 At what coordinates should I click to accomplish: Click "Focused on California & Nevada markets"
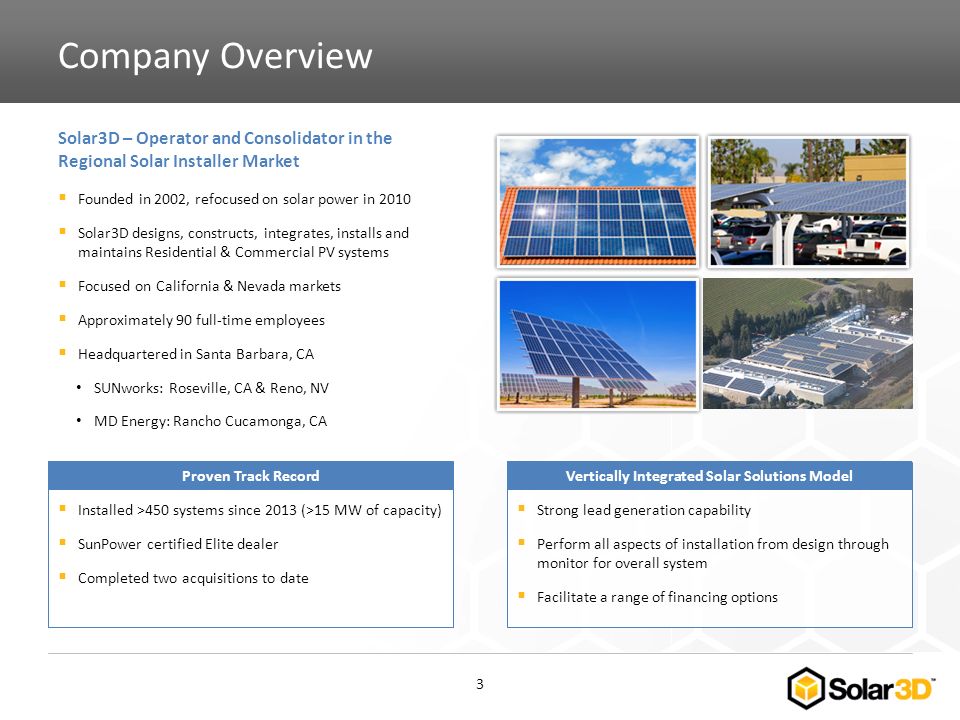coord(209,286)
